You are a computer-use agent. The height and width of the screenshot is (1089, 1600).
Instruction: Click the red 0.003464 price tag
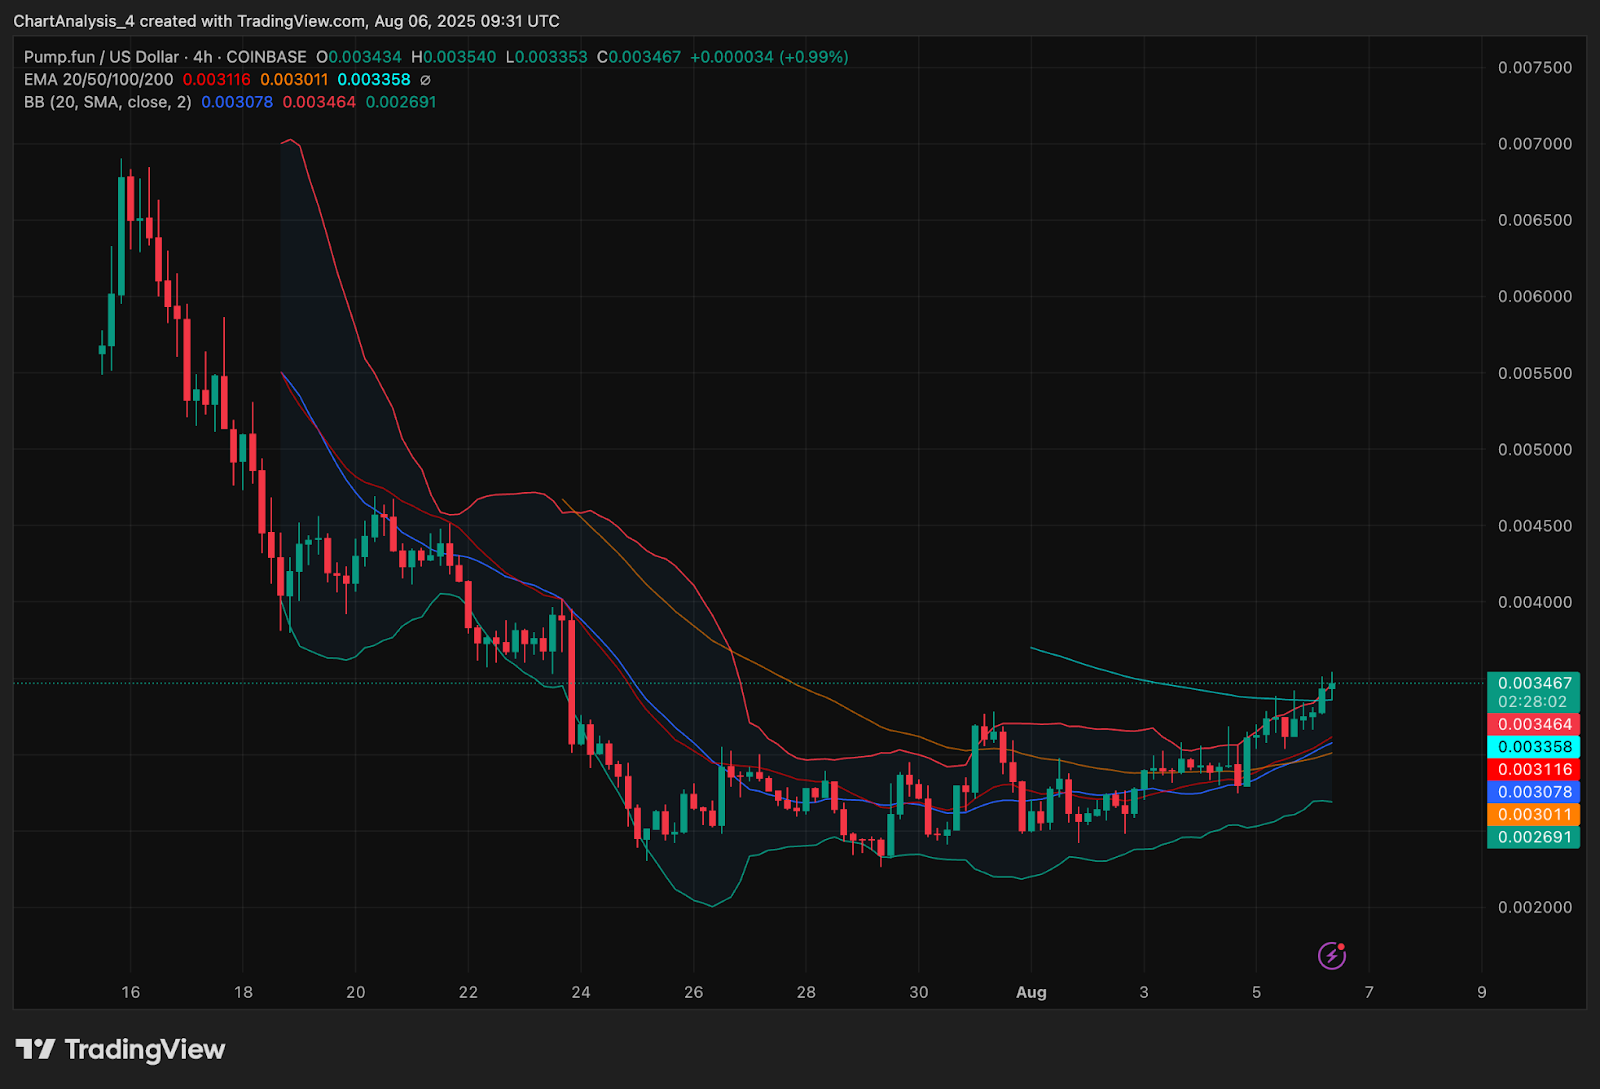click(x=1533, y=724)
